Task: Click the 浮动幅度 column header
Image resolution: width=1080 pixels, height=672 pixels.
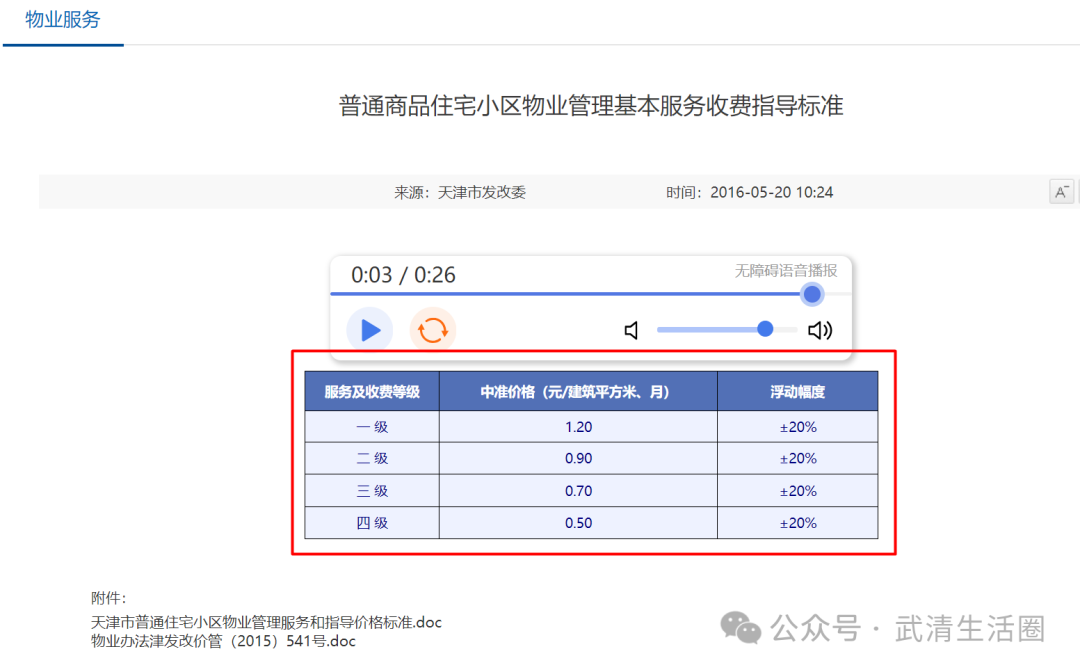Action: 797,392
